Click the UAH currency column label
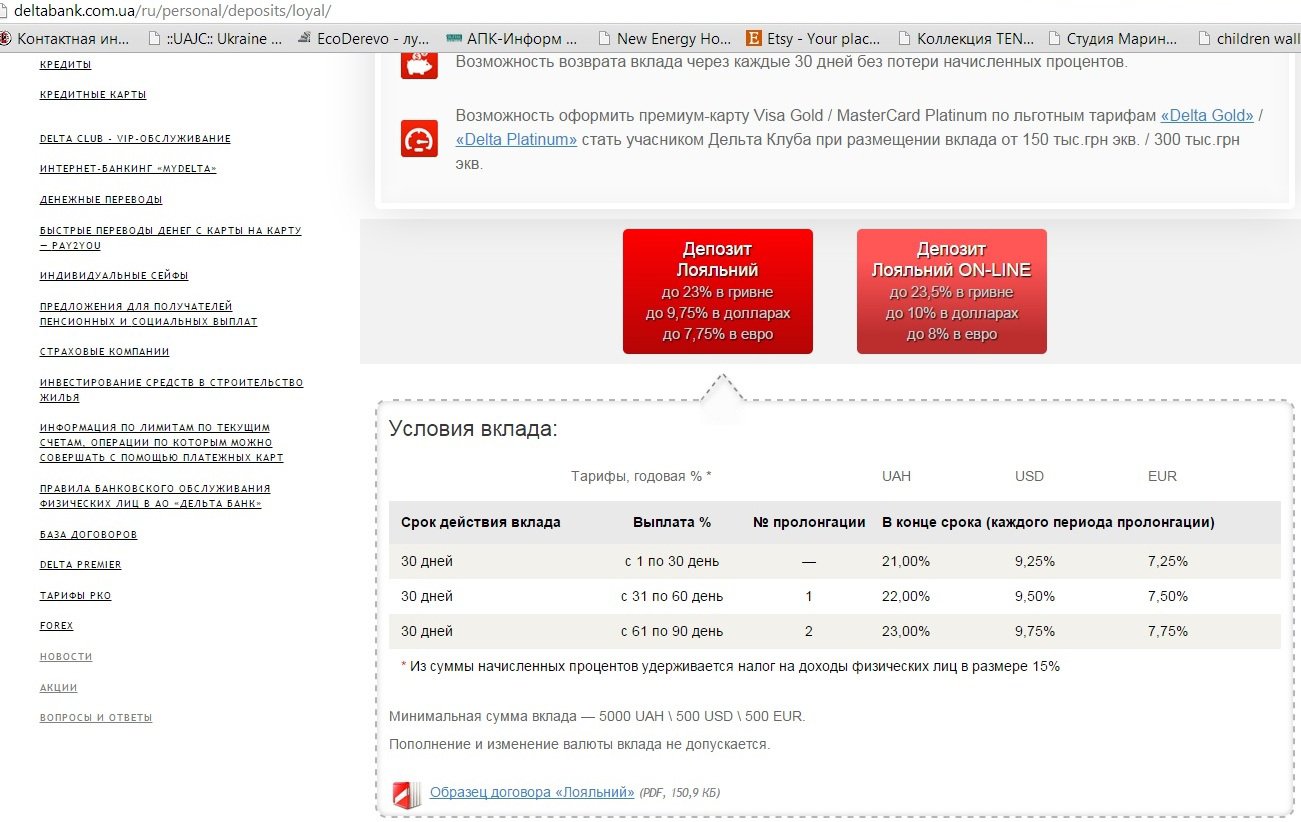 point(896,476)
